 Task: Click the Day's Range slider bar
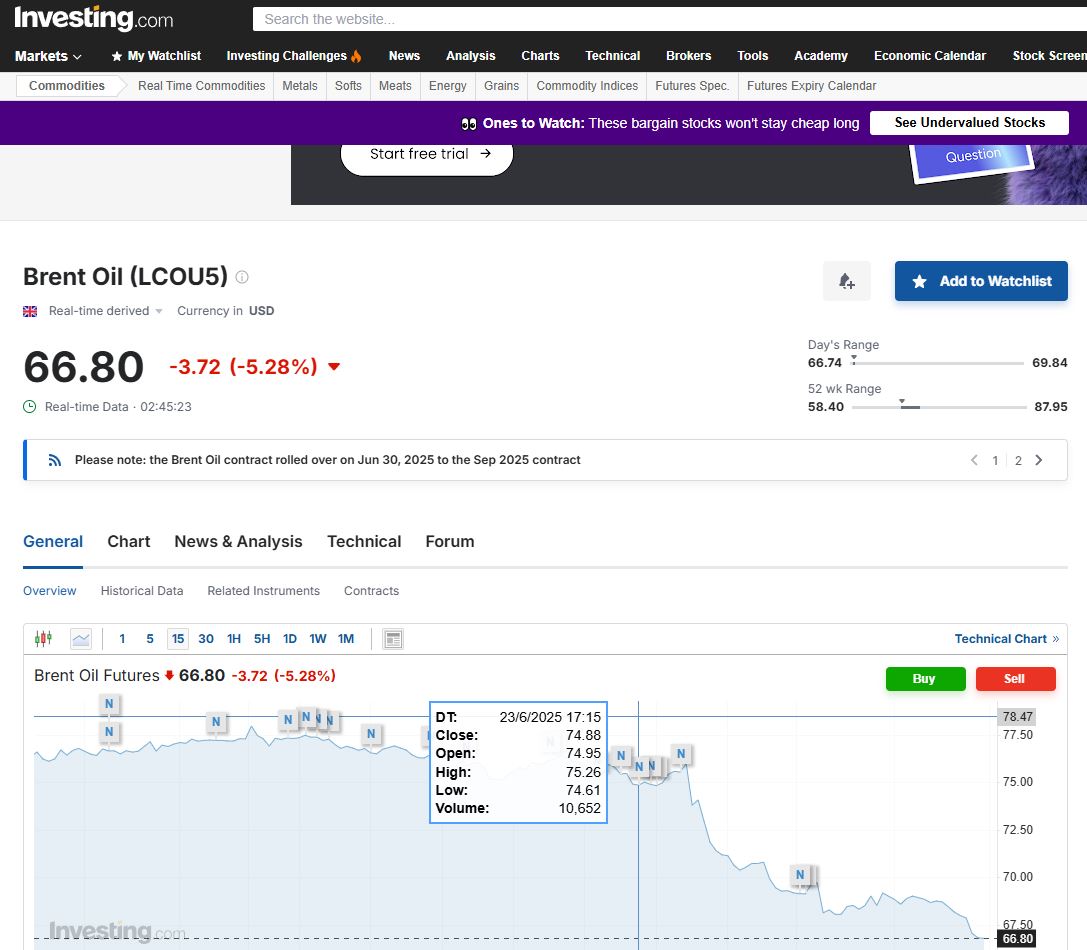(937, 363)
